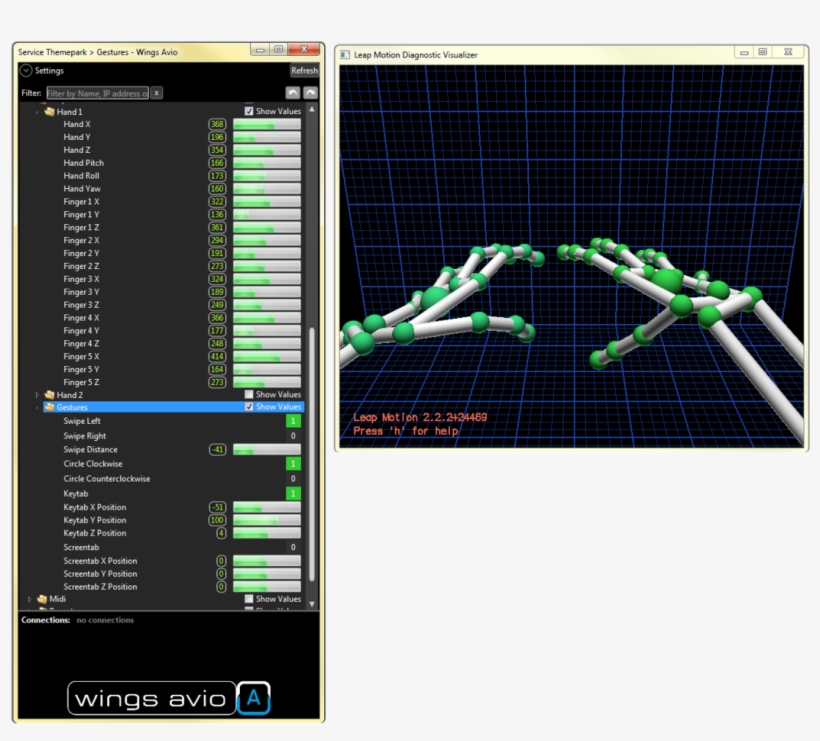Click the Gestures folder icon
The height and width of the screenshot is (741, 820).
pyautogui.click(x=49, y=408)
